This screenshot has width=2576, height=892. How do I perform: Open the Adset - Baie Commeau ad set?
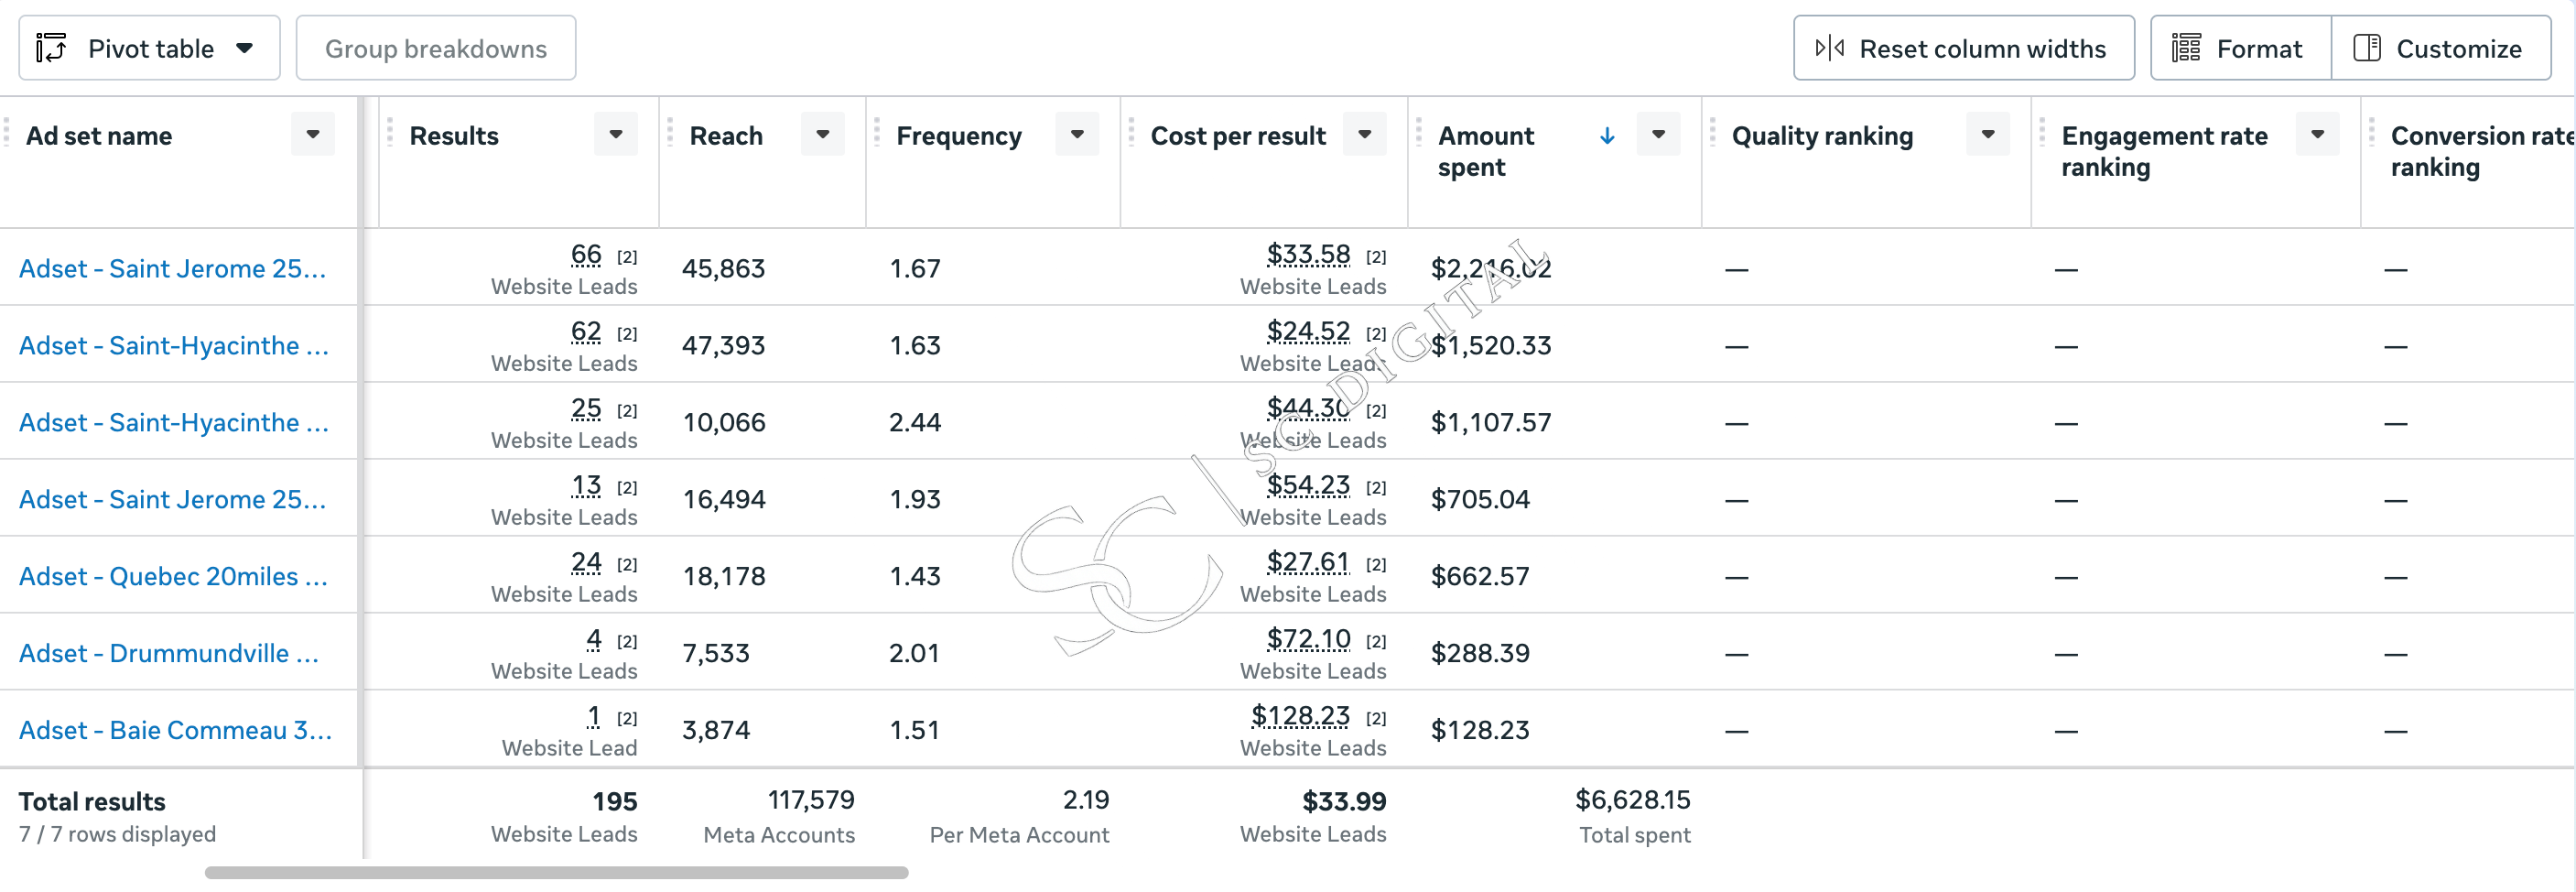pyautogui.click(x=175, y=730)
